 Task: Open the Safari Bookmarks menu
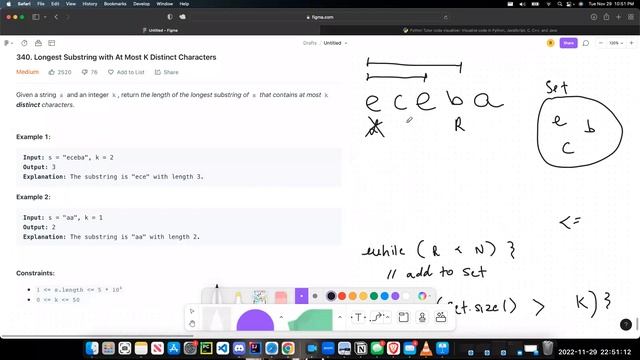tap(115, 4)
